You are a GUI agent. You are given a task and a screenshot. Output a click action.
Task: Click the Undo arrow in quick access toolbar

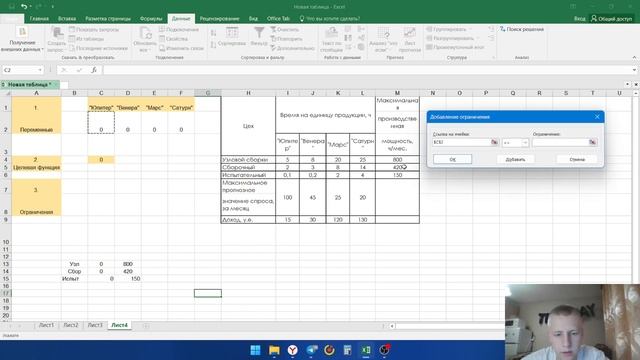pyautogui.click(x=24, y=7)
